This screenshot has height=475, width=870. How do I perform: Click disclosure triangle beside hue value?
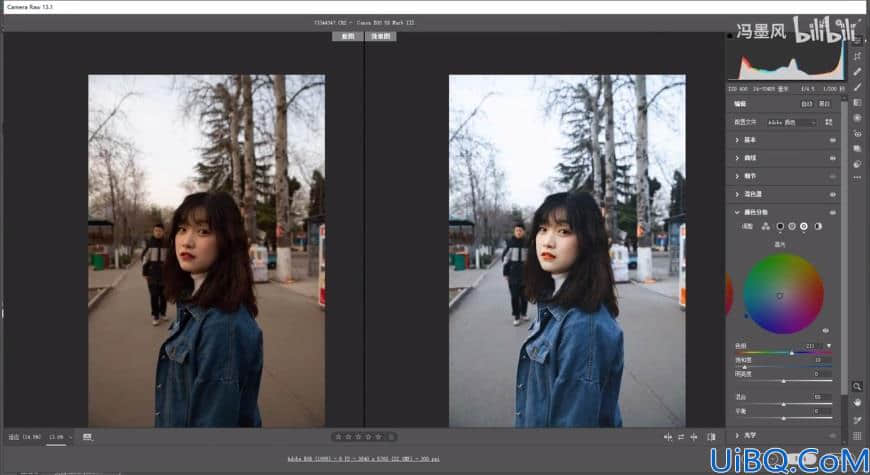829,346
